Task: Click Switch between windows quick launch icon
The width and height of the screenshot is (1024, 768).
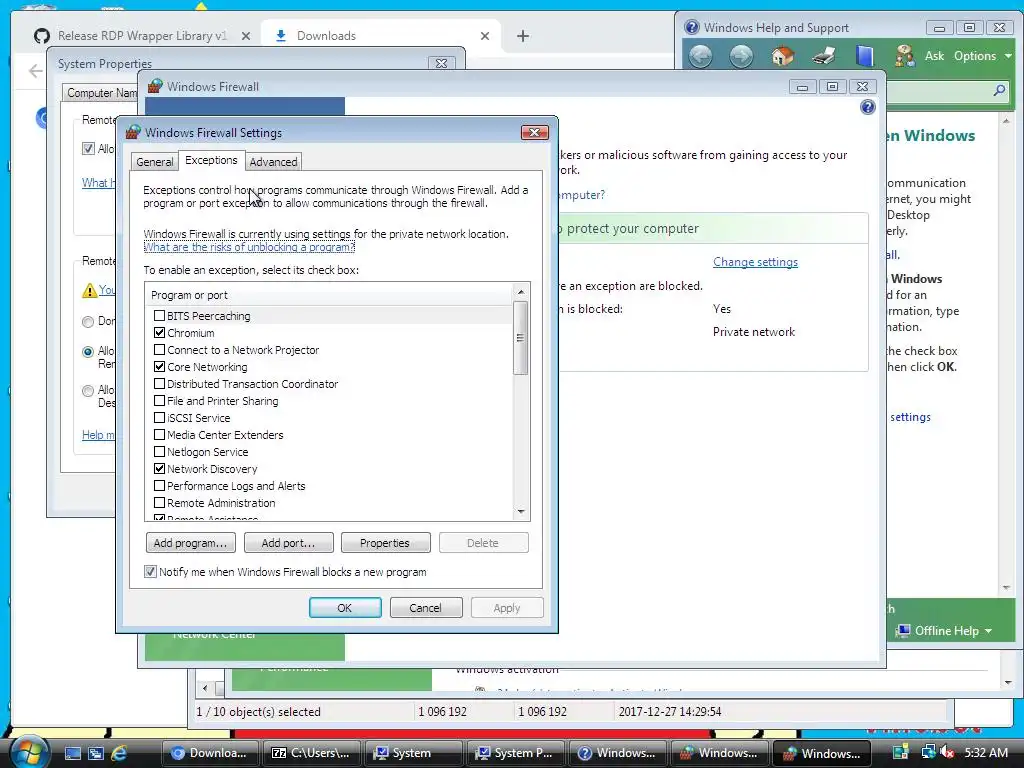Action: click(x=96, y=753)
